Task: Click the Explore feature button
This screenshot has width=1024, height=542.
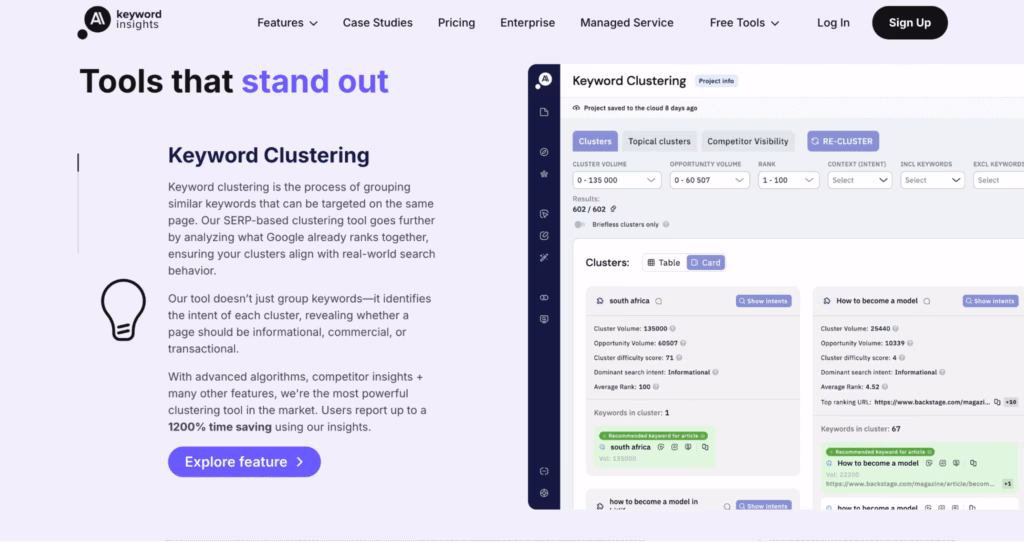Action: pos(244,462)
